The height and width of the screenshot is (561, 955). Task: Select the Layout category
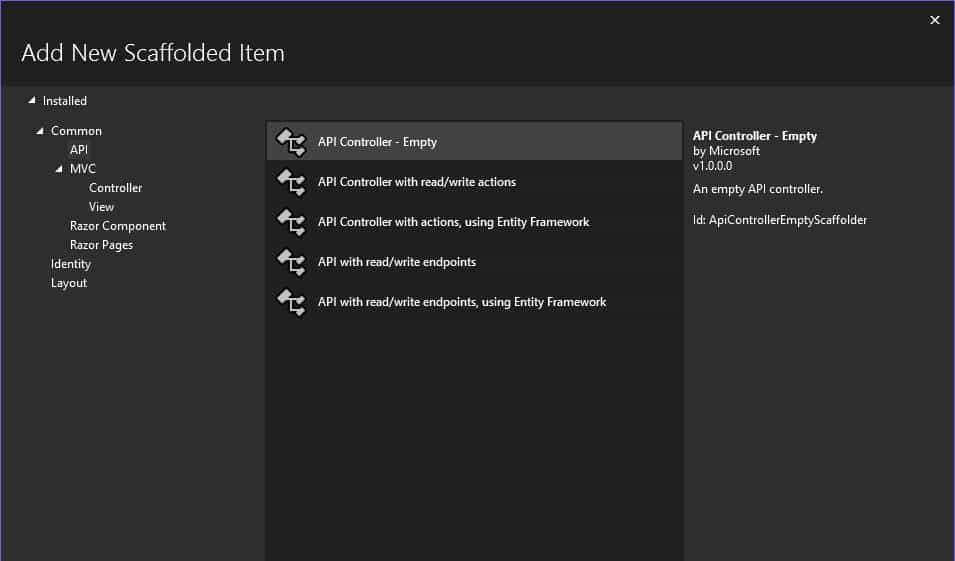pyautogui.click(x=69, y=283)
